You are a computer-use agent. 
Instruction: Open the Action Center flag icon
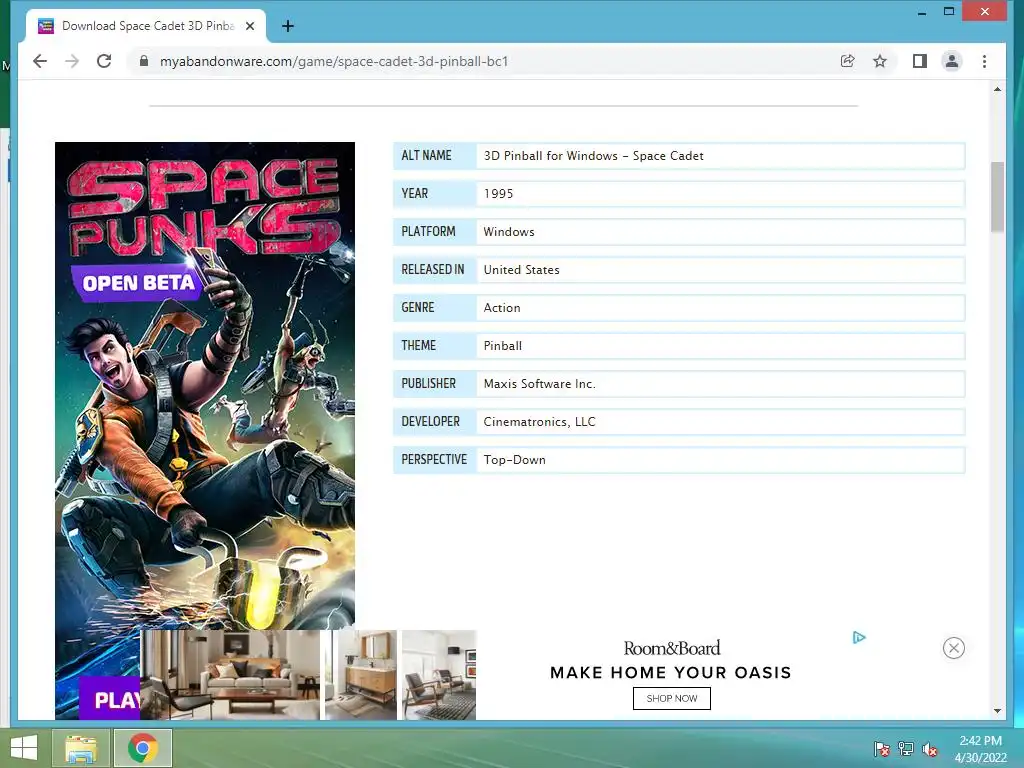[x=882, y=749]
